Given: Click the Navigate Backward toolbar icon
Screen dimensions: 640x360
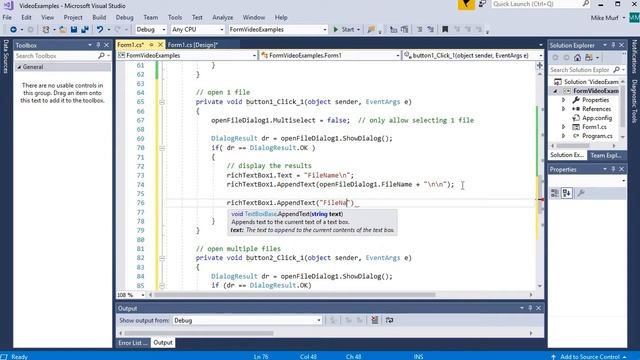Looking at the screenshot, I should [13, 29].
